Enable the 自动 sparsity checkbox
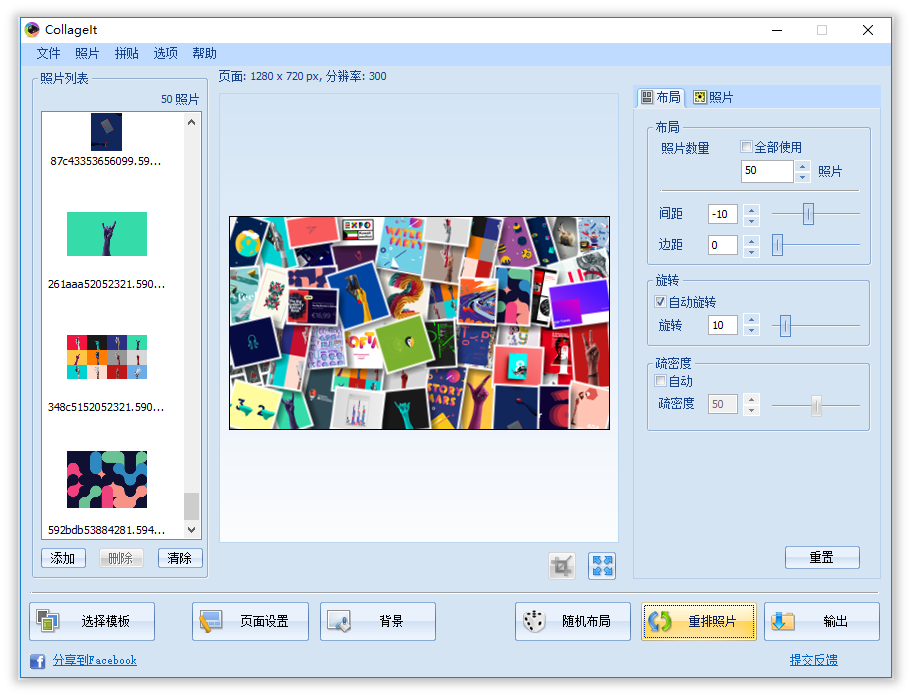 [x=660, y=381]
